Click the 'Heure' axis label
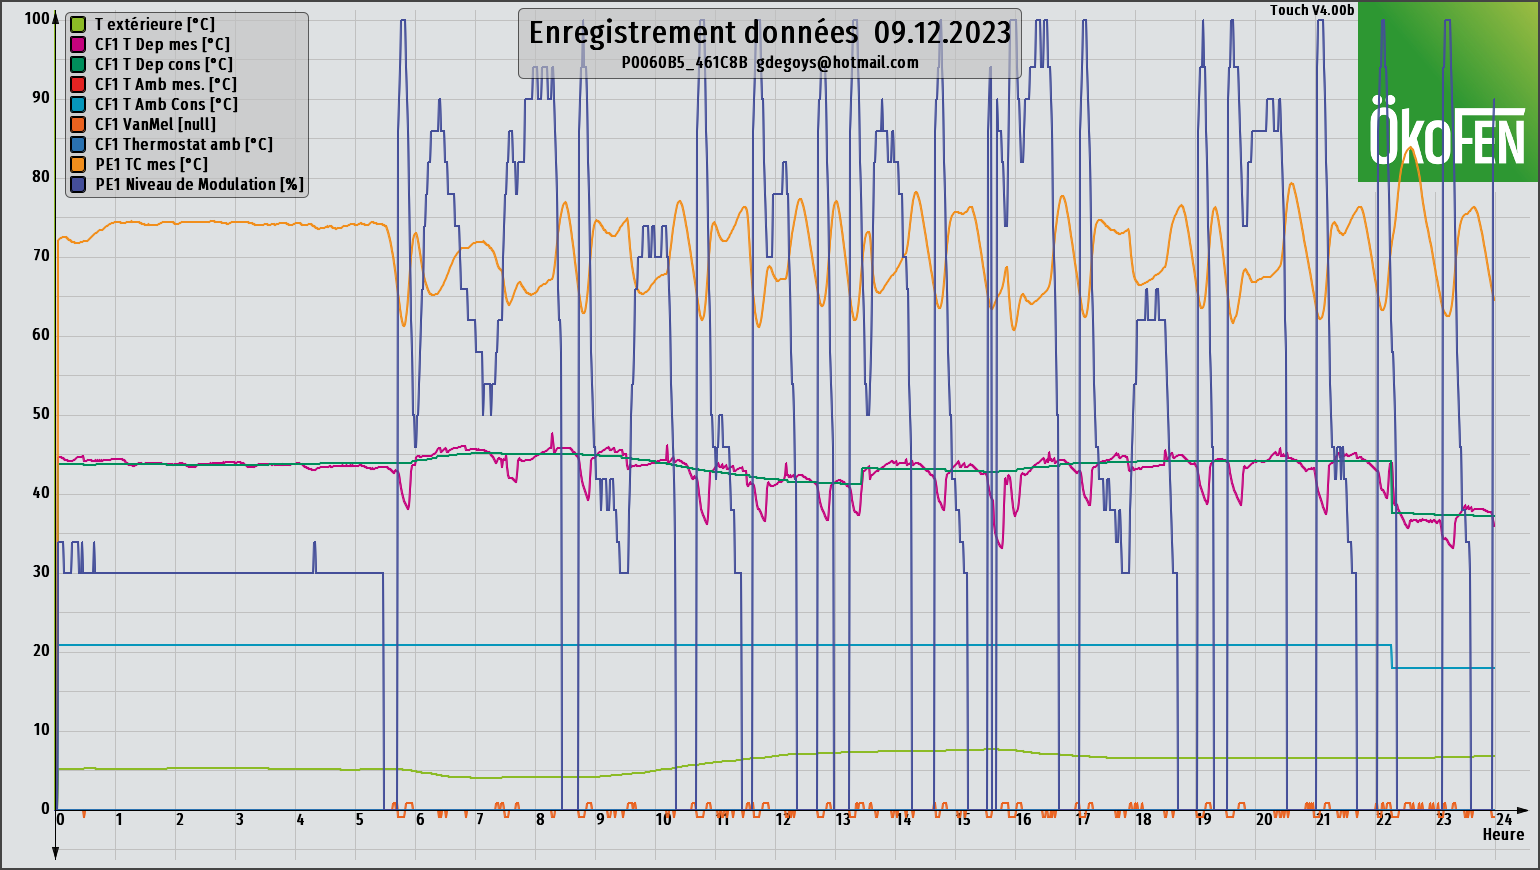1540x870 pixels. click(1503, 834)
